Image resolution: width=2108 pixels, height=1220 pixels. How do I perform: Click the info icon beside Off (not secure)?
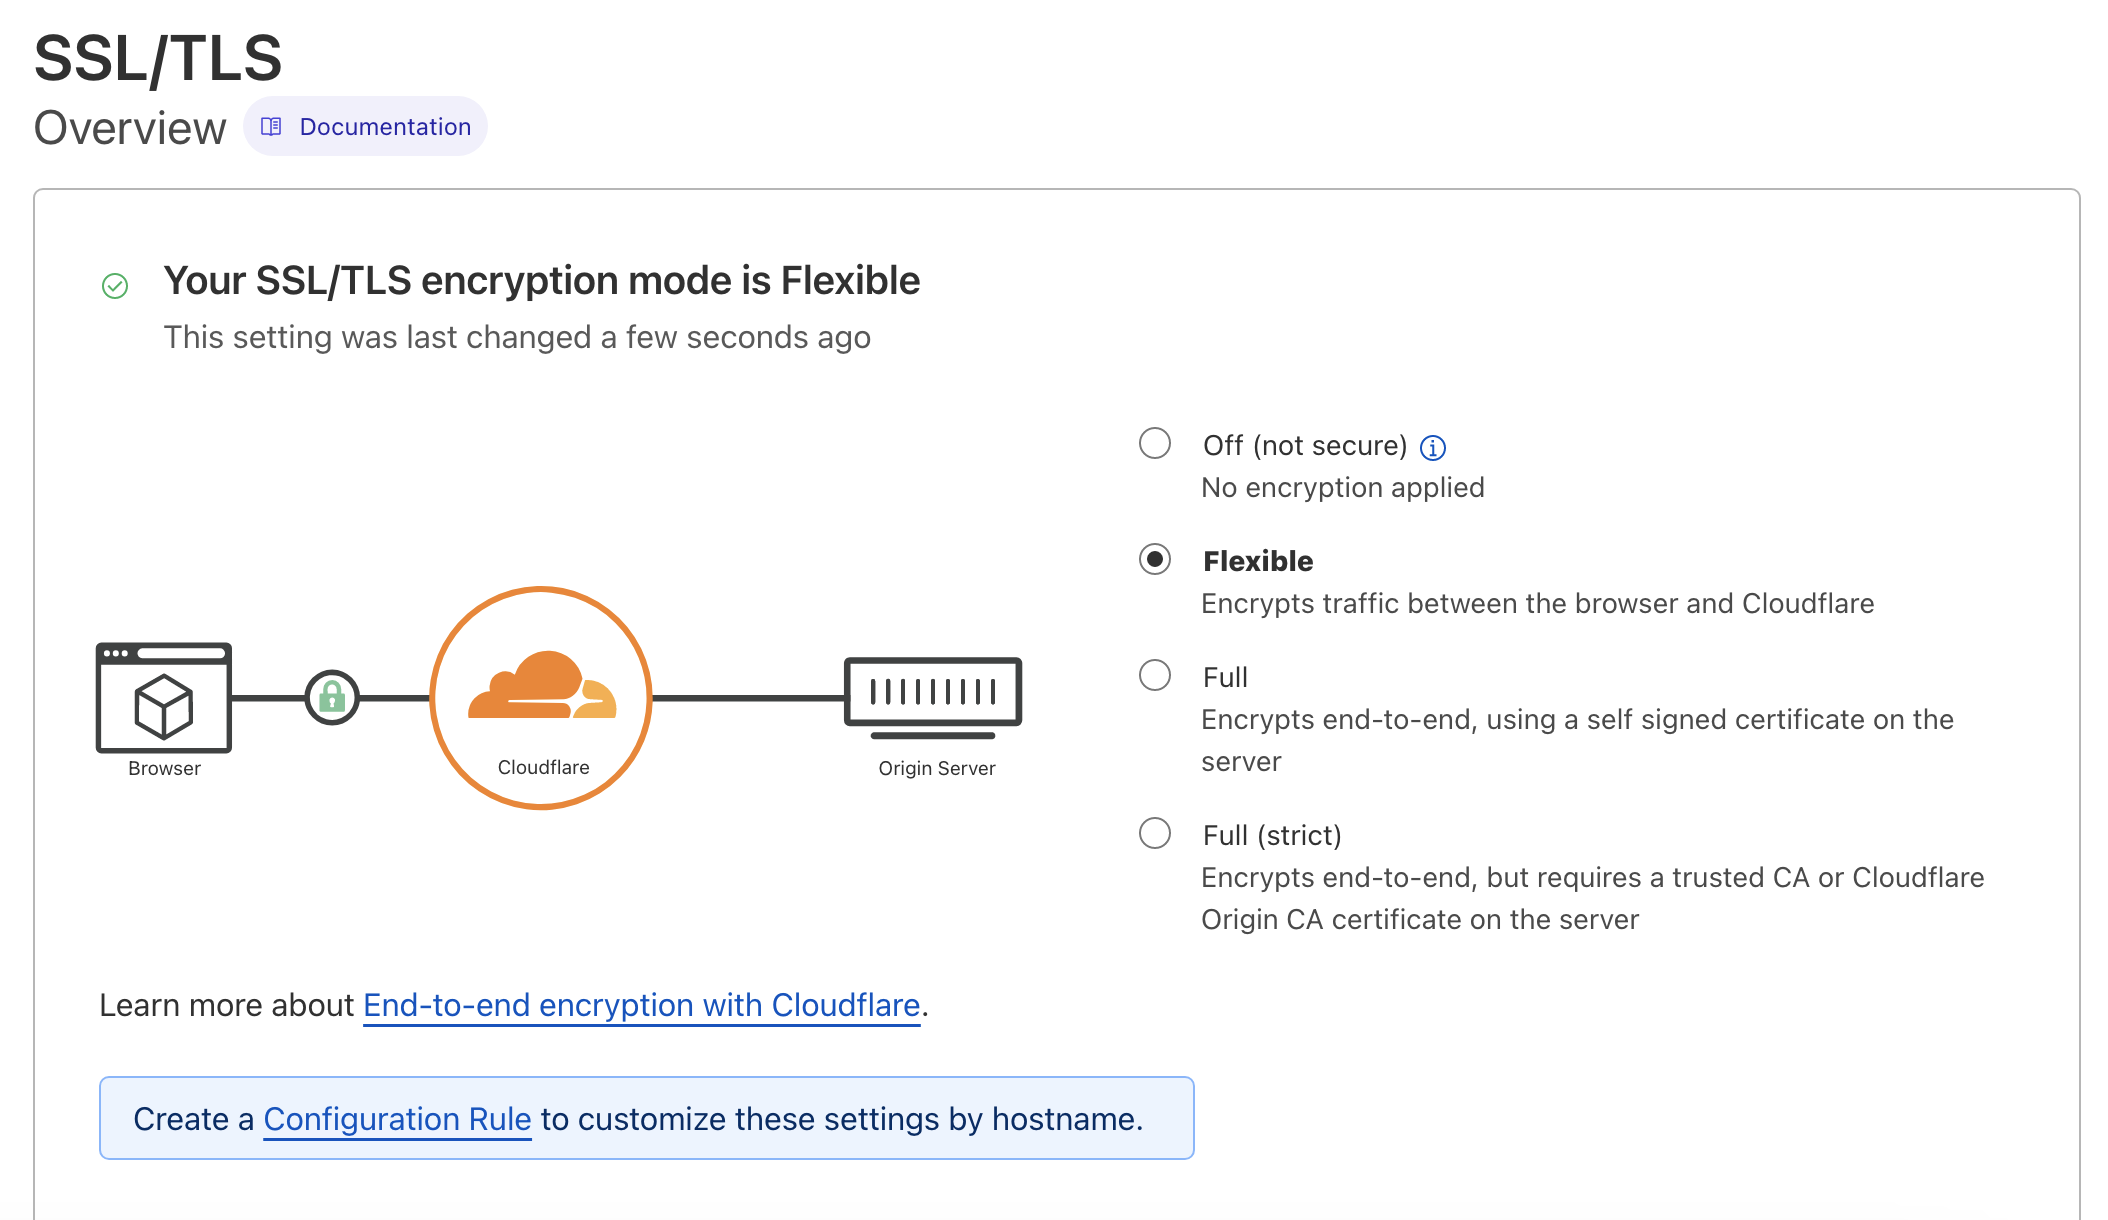(x=1433, y=448)
